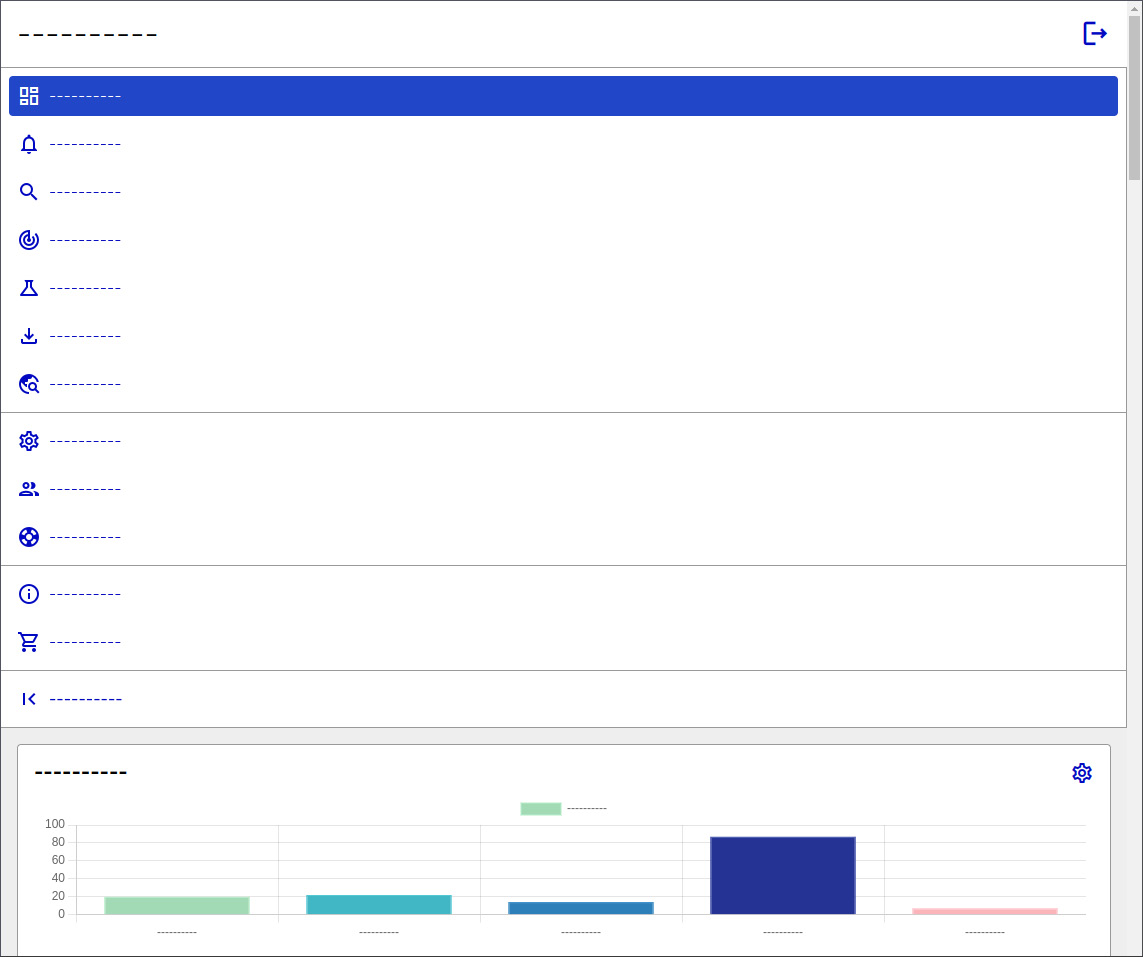Open the target/bullseye navigation item

[29, 239]
